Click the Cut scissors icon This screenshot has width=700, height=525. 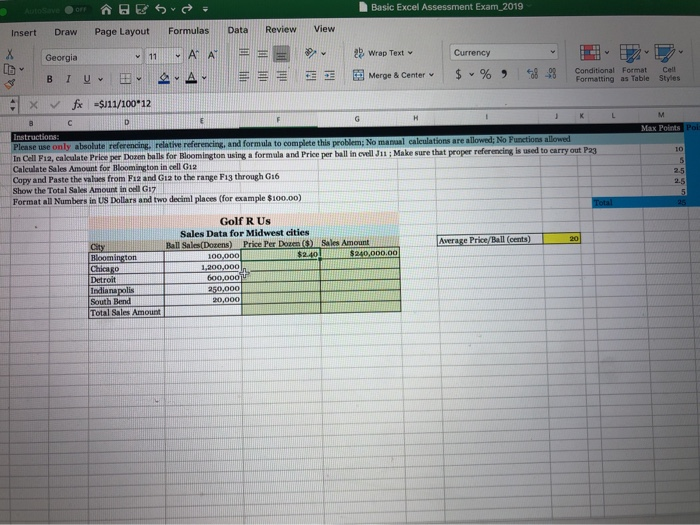pos(9,54)
